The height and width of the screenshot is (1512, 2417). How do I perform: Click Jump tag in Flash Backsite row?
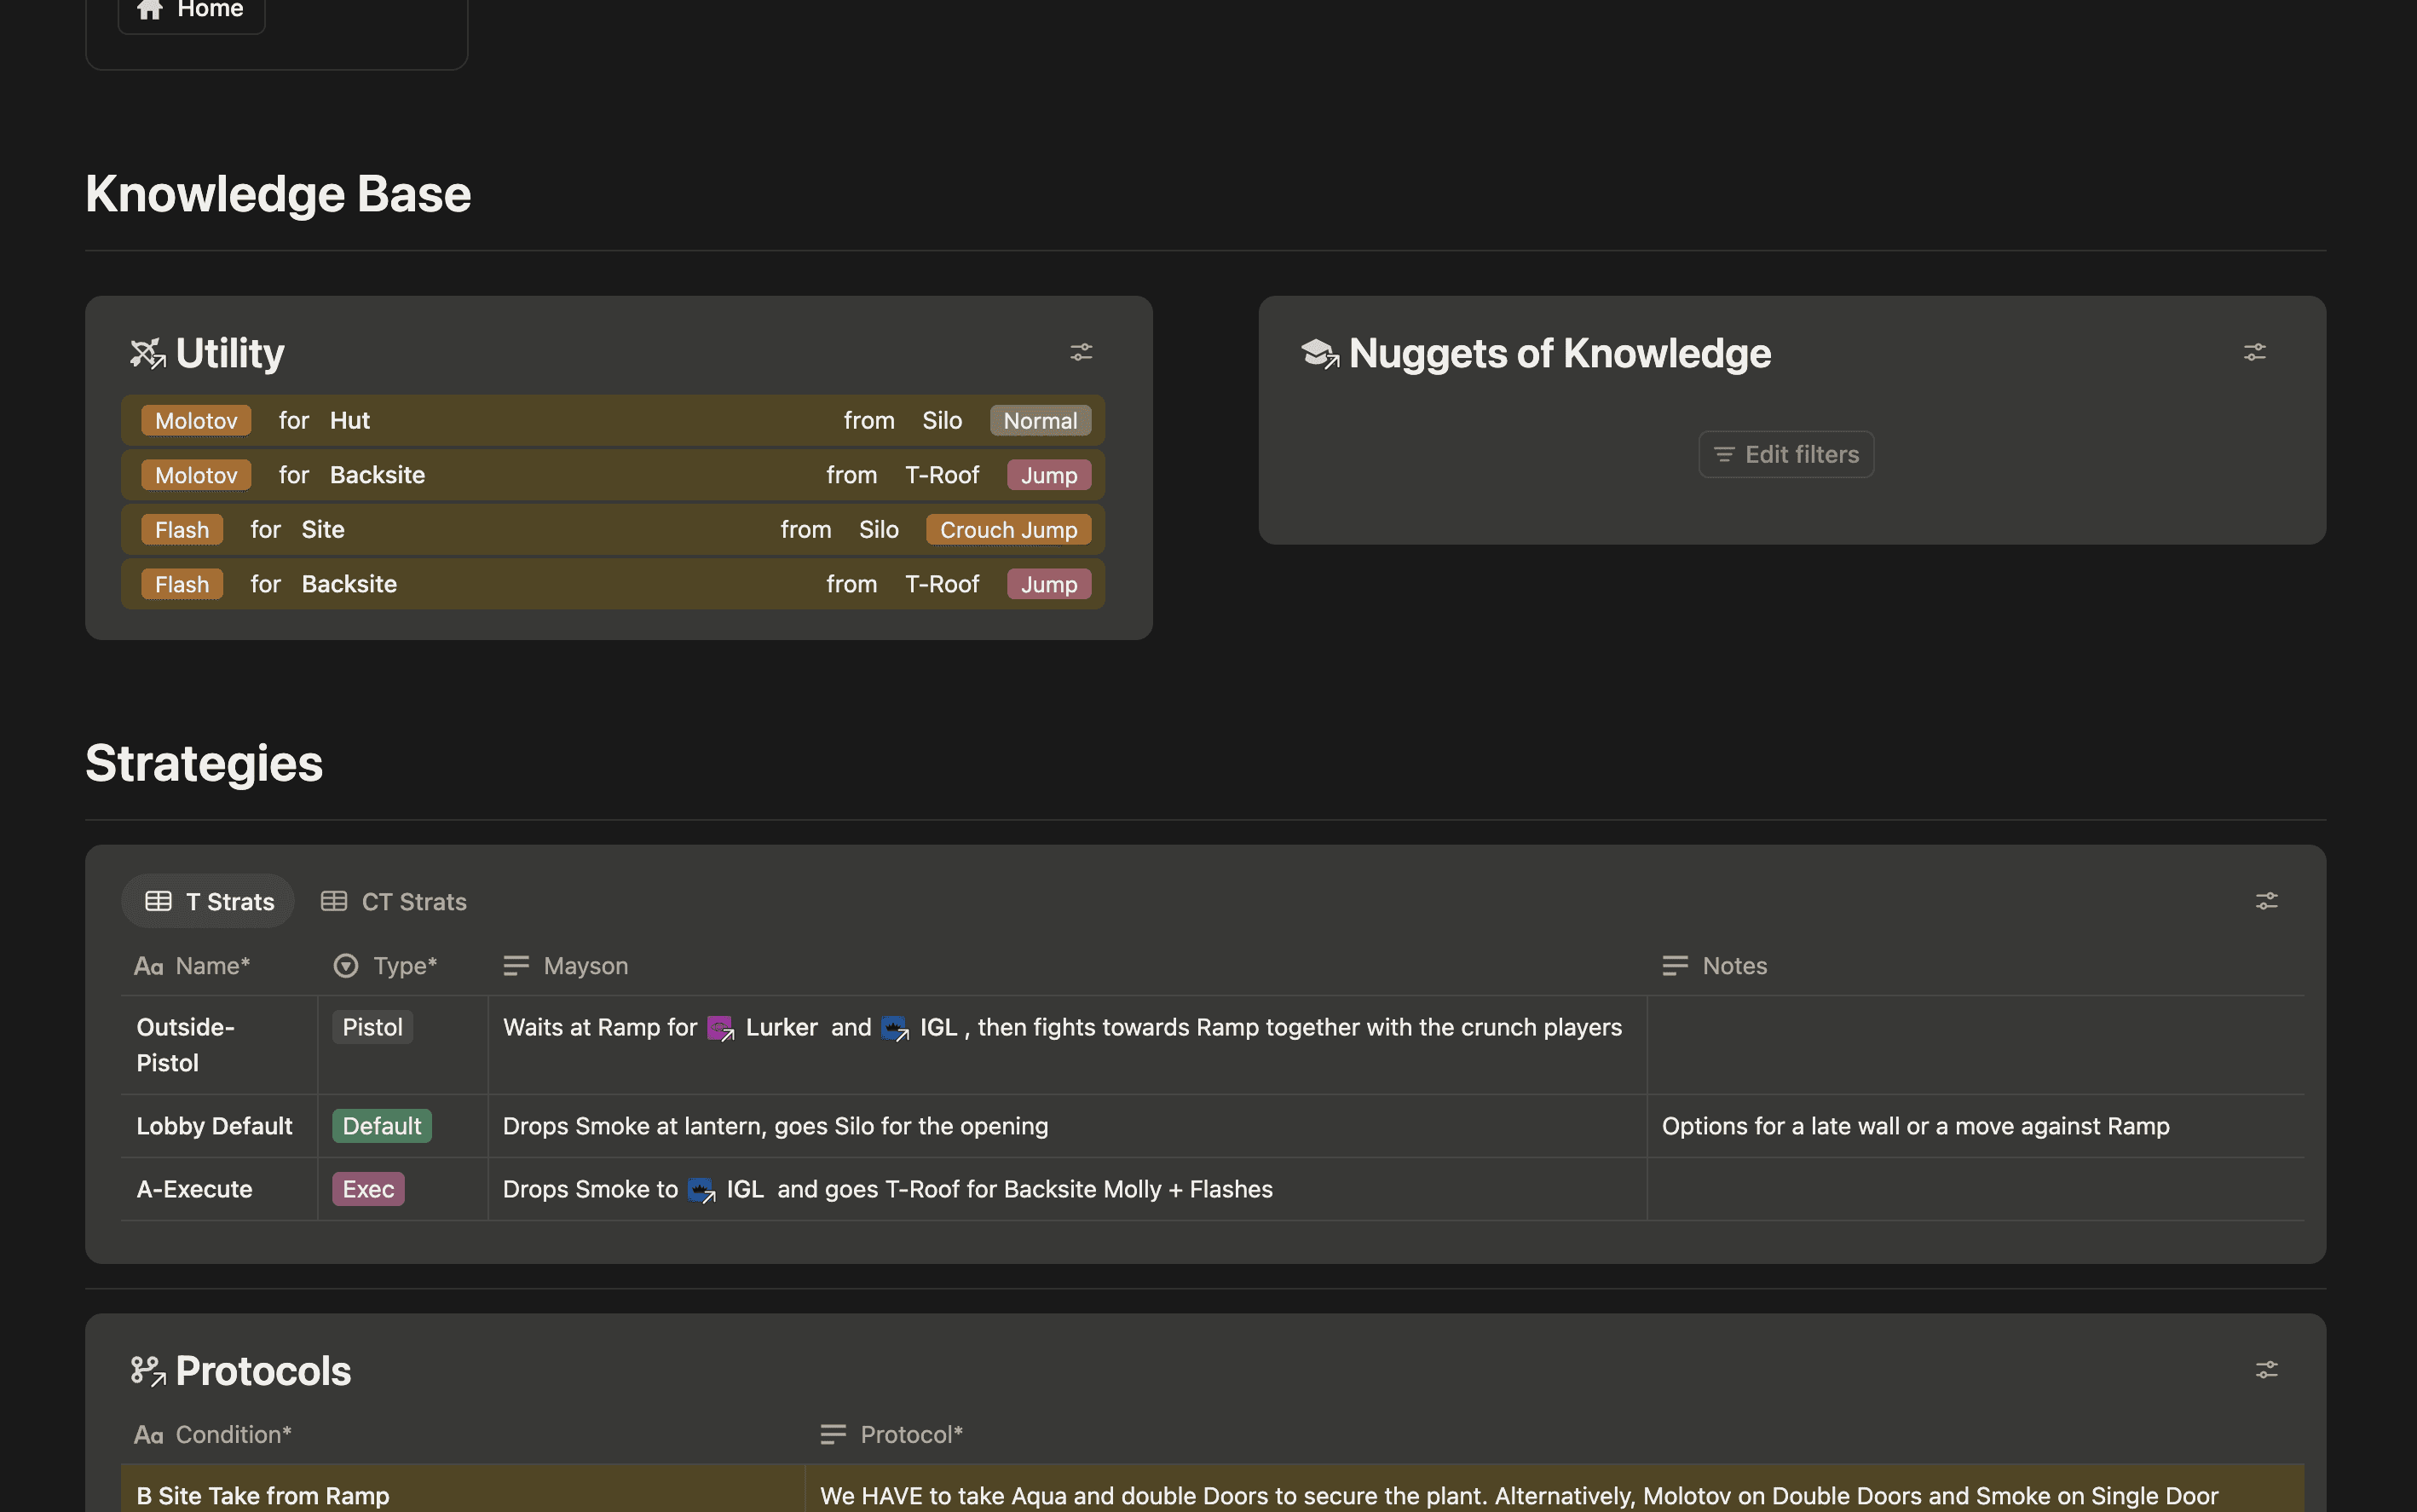click(x=1048, y=584)
